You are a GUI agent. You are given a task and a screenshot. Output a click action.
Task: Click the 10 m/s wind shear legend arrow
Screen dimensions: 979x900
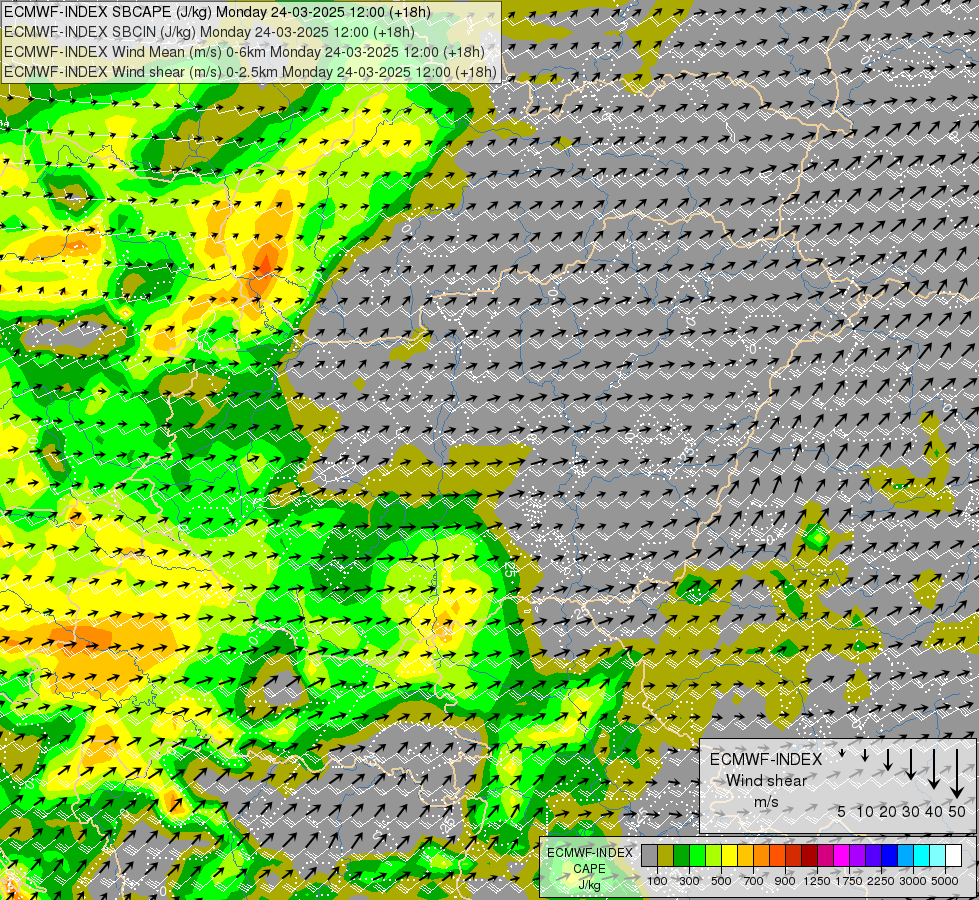pyautogui.click(x=865, y=755)
